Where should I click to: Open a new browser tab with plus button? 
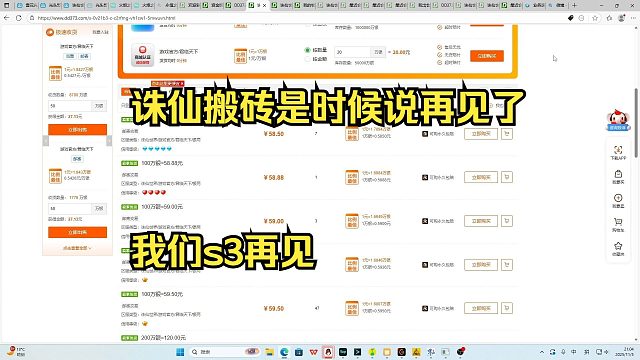tap(574, 5)
